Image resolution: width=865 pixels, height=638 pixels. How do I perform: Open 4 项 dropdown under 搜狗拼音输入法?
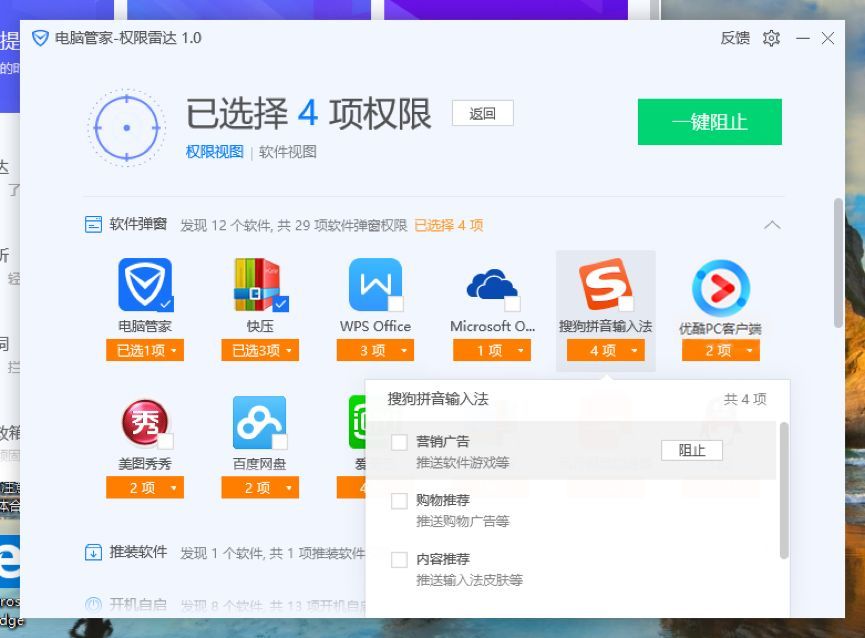pyautogui.click(x=606, y=350)
